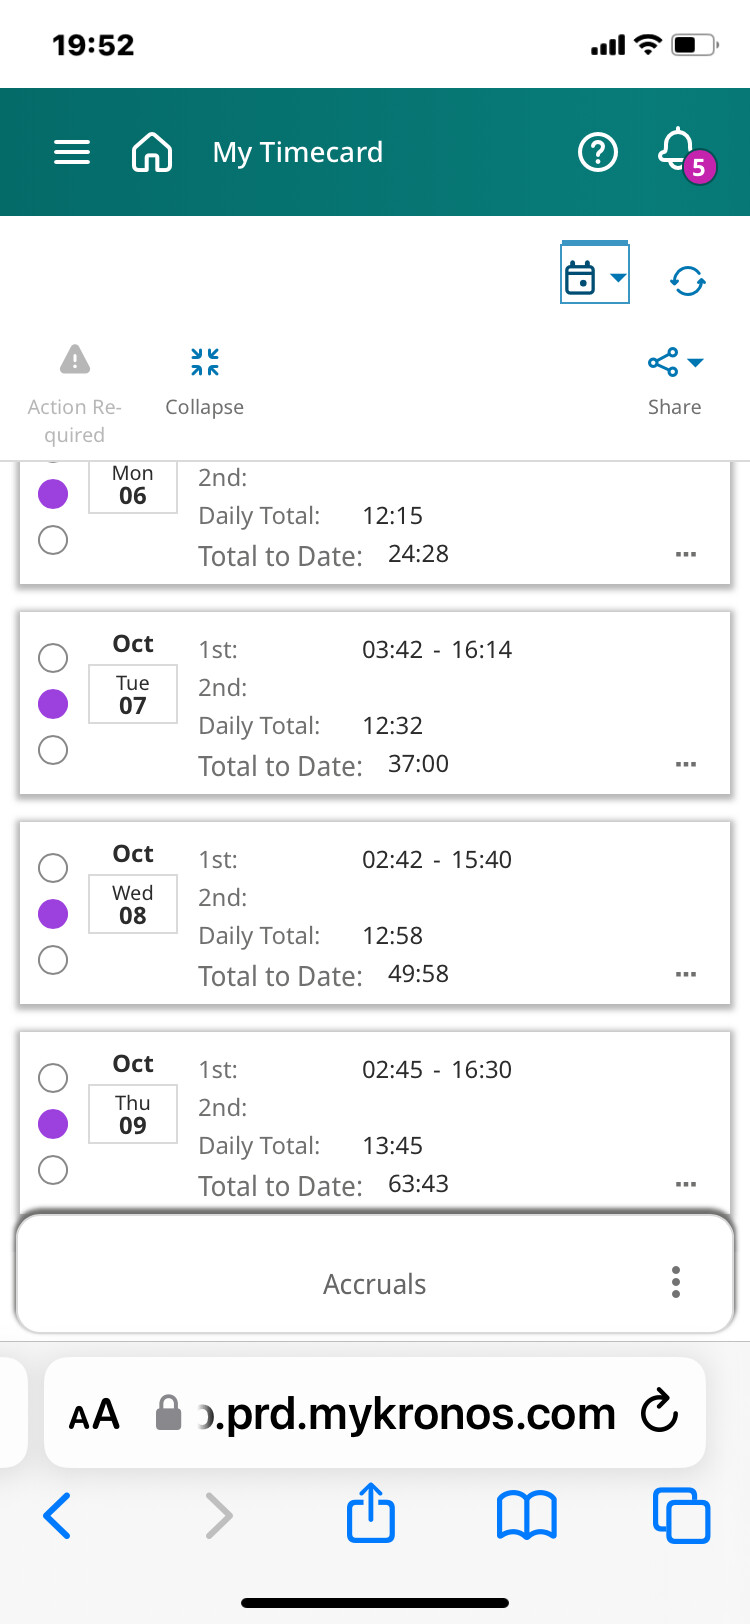Refresh the timecard data

point(688,281)
